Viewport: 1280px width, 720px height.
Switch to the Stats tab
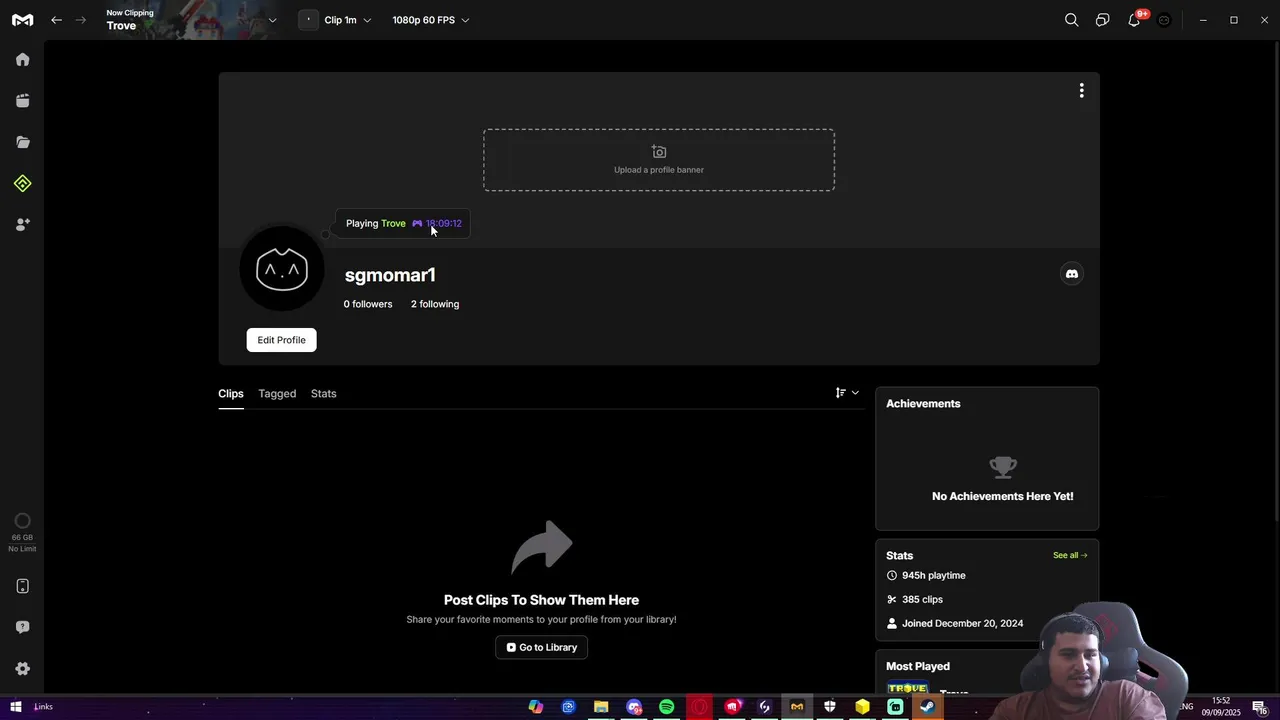[324, 394]
